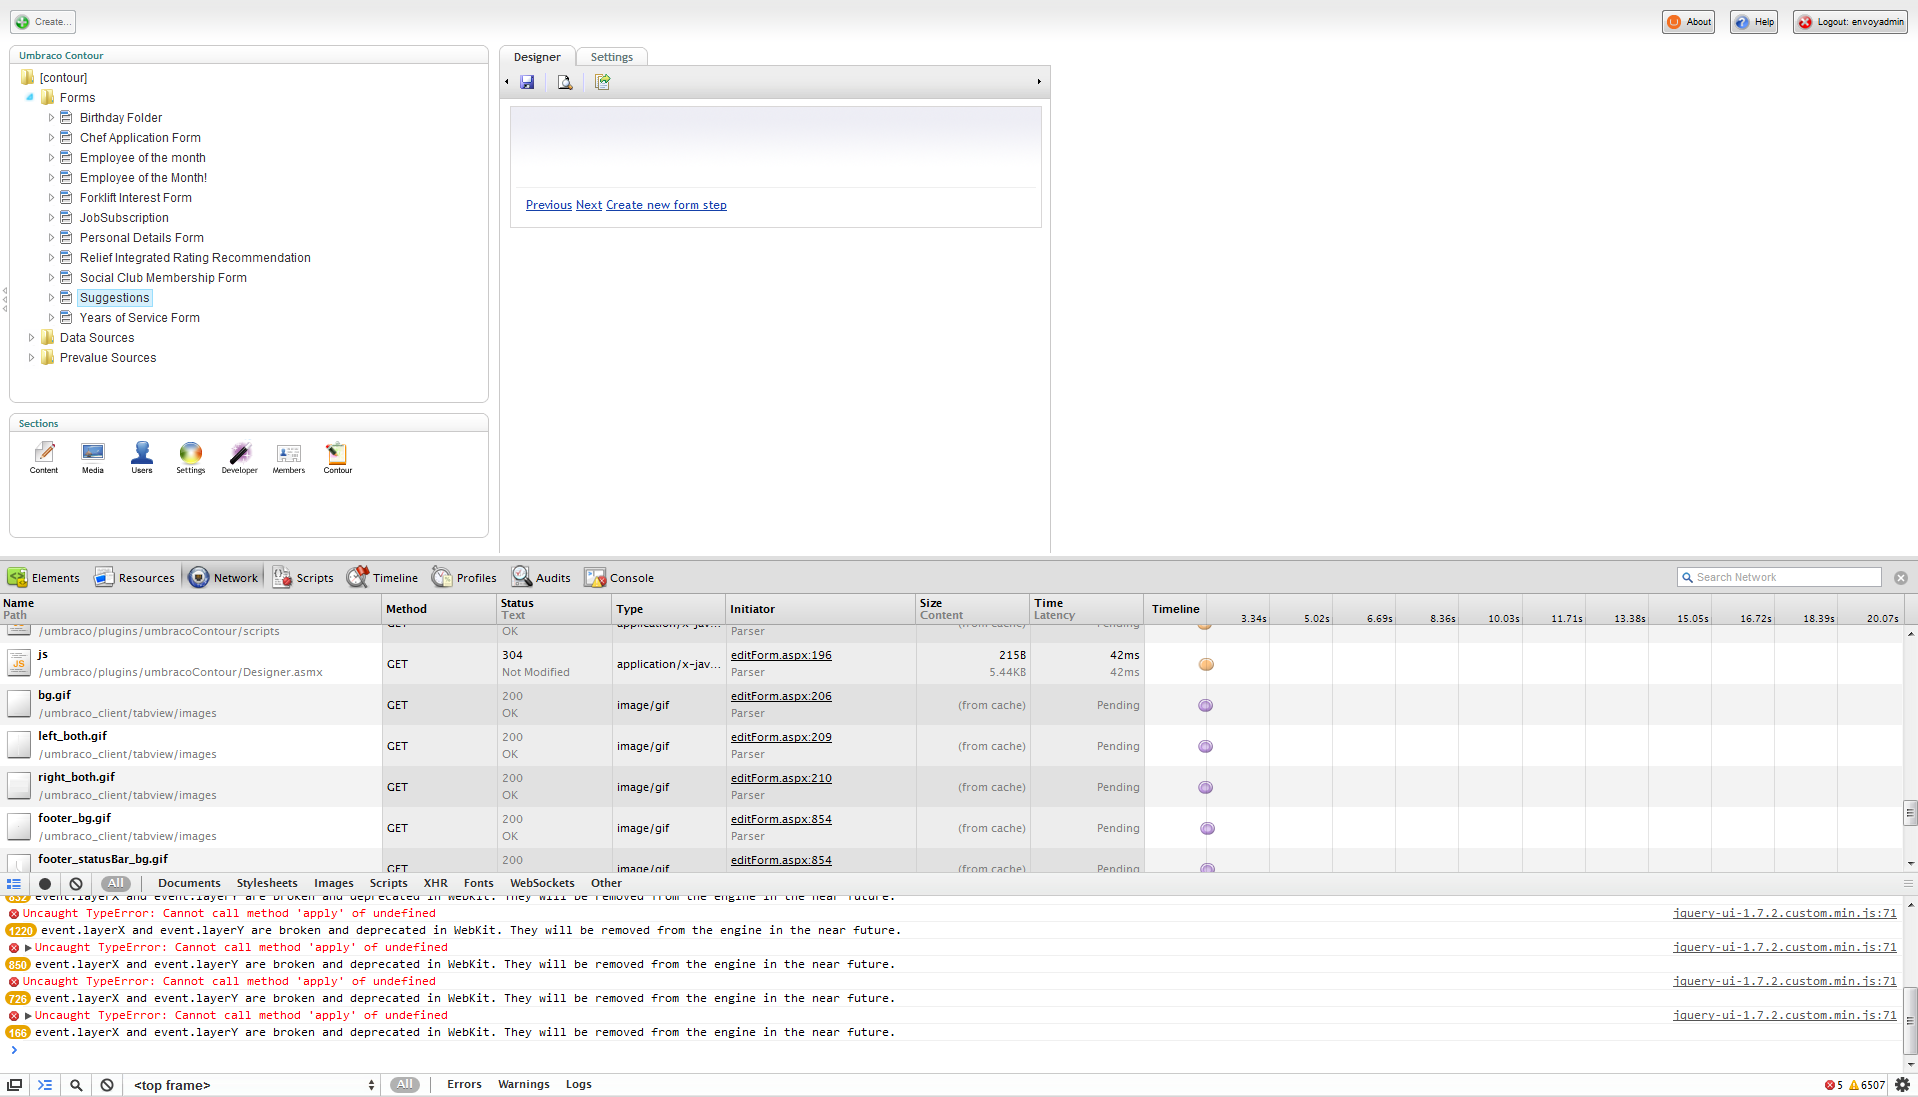
Task: Click the network timeline marker for bg.gif
Action: coord(1205,706)
